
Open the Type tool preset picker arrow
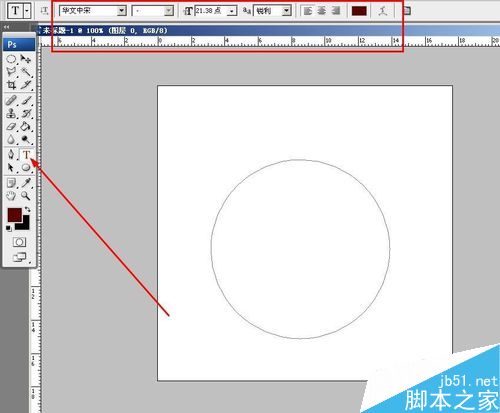click(x=27, y=11)
